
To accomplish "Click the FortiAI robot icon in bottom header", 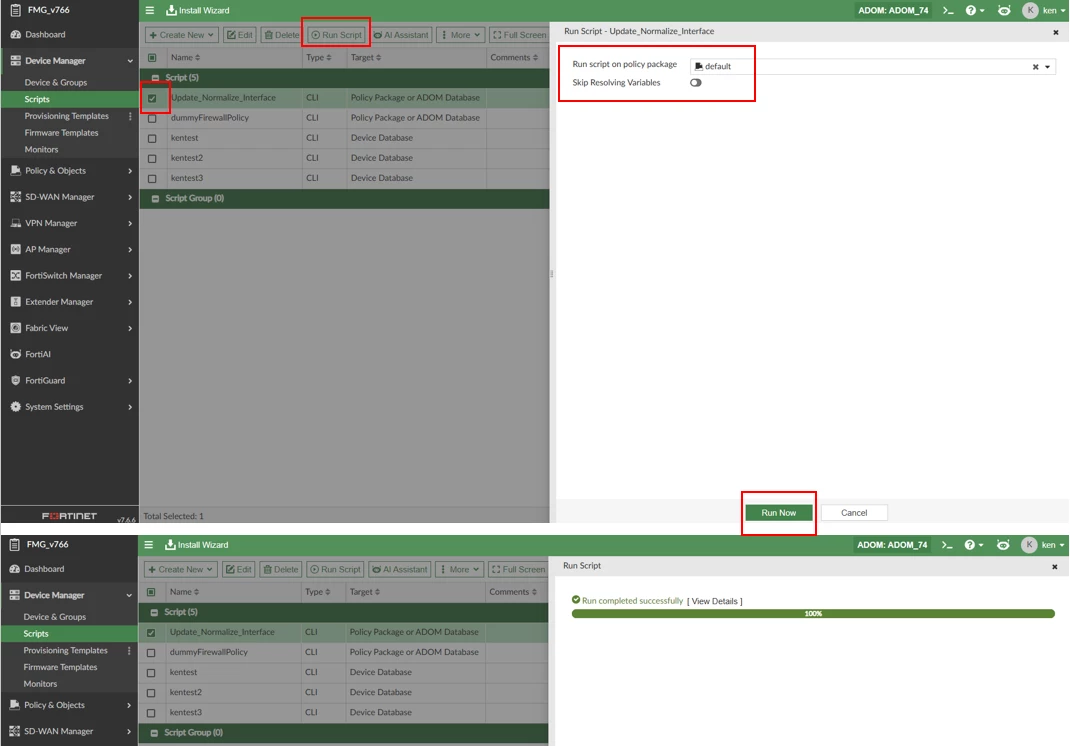I will [1002, 545].
